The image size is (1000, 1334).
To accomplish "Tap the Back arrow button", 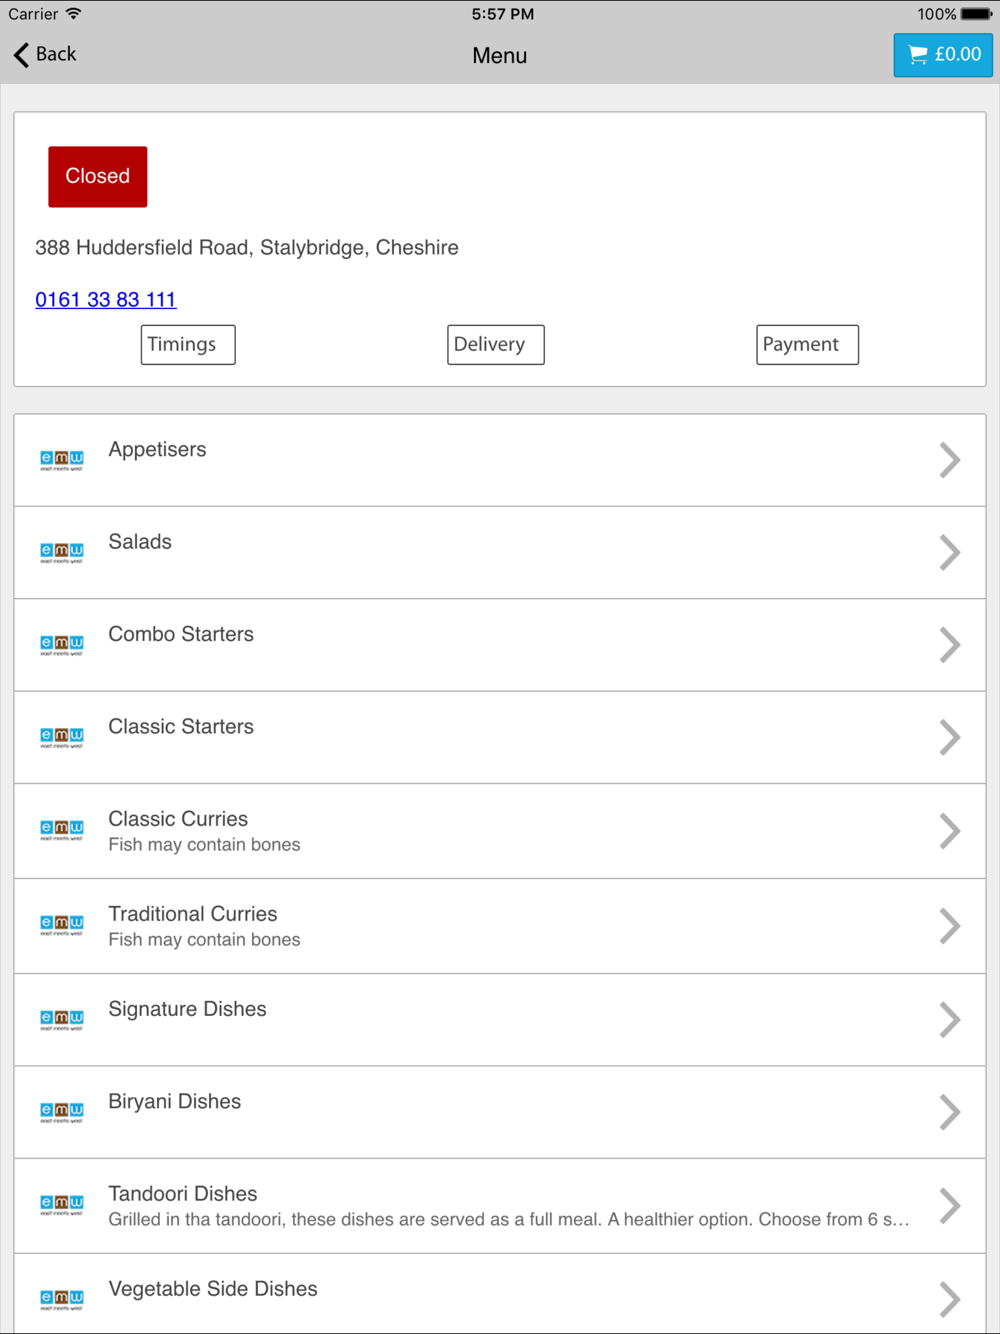I will 45,54.
